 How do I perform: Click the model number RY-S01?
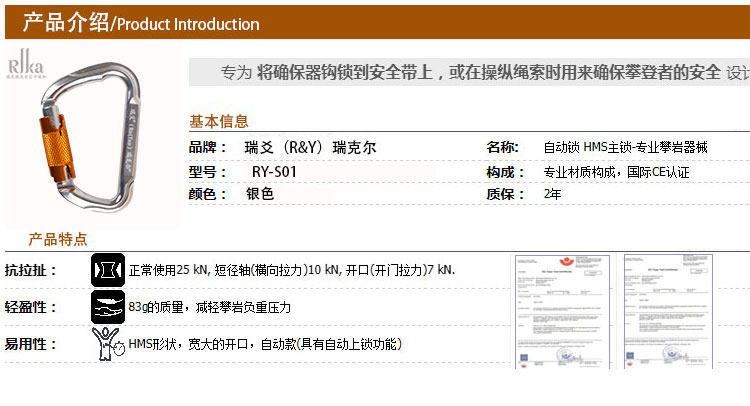[274, 172]
